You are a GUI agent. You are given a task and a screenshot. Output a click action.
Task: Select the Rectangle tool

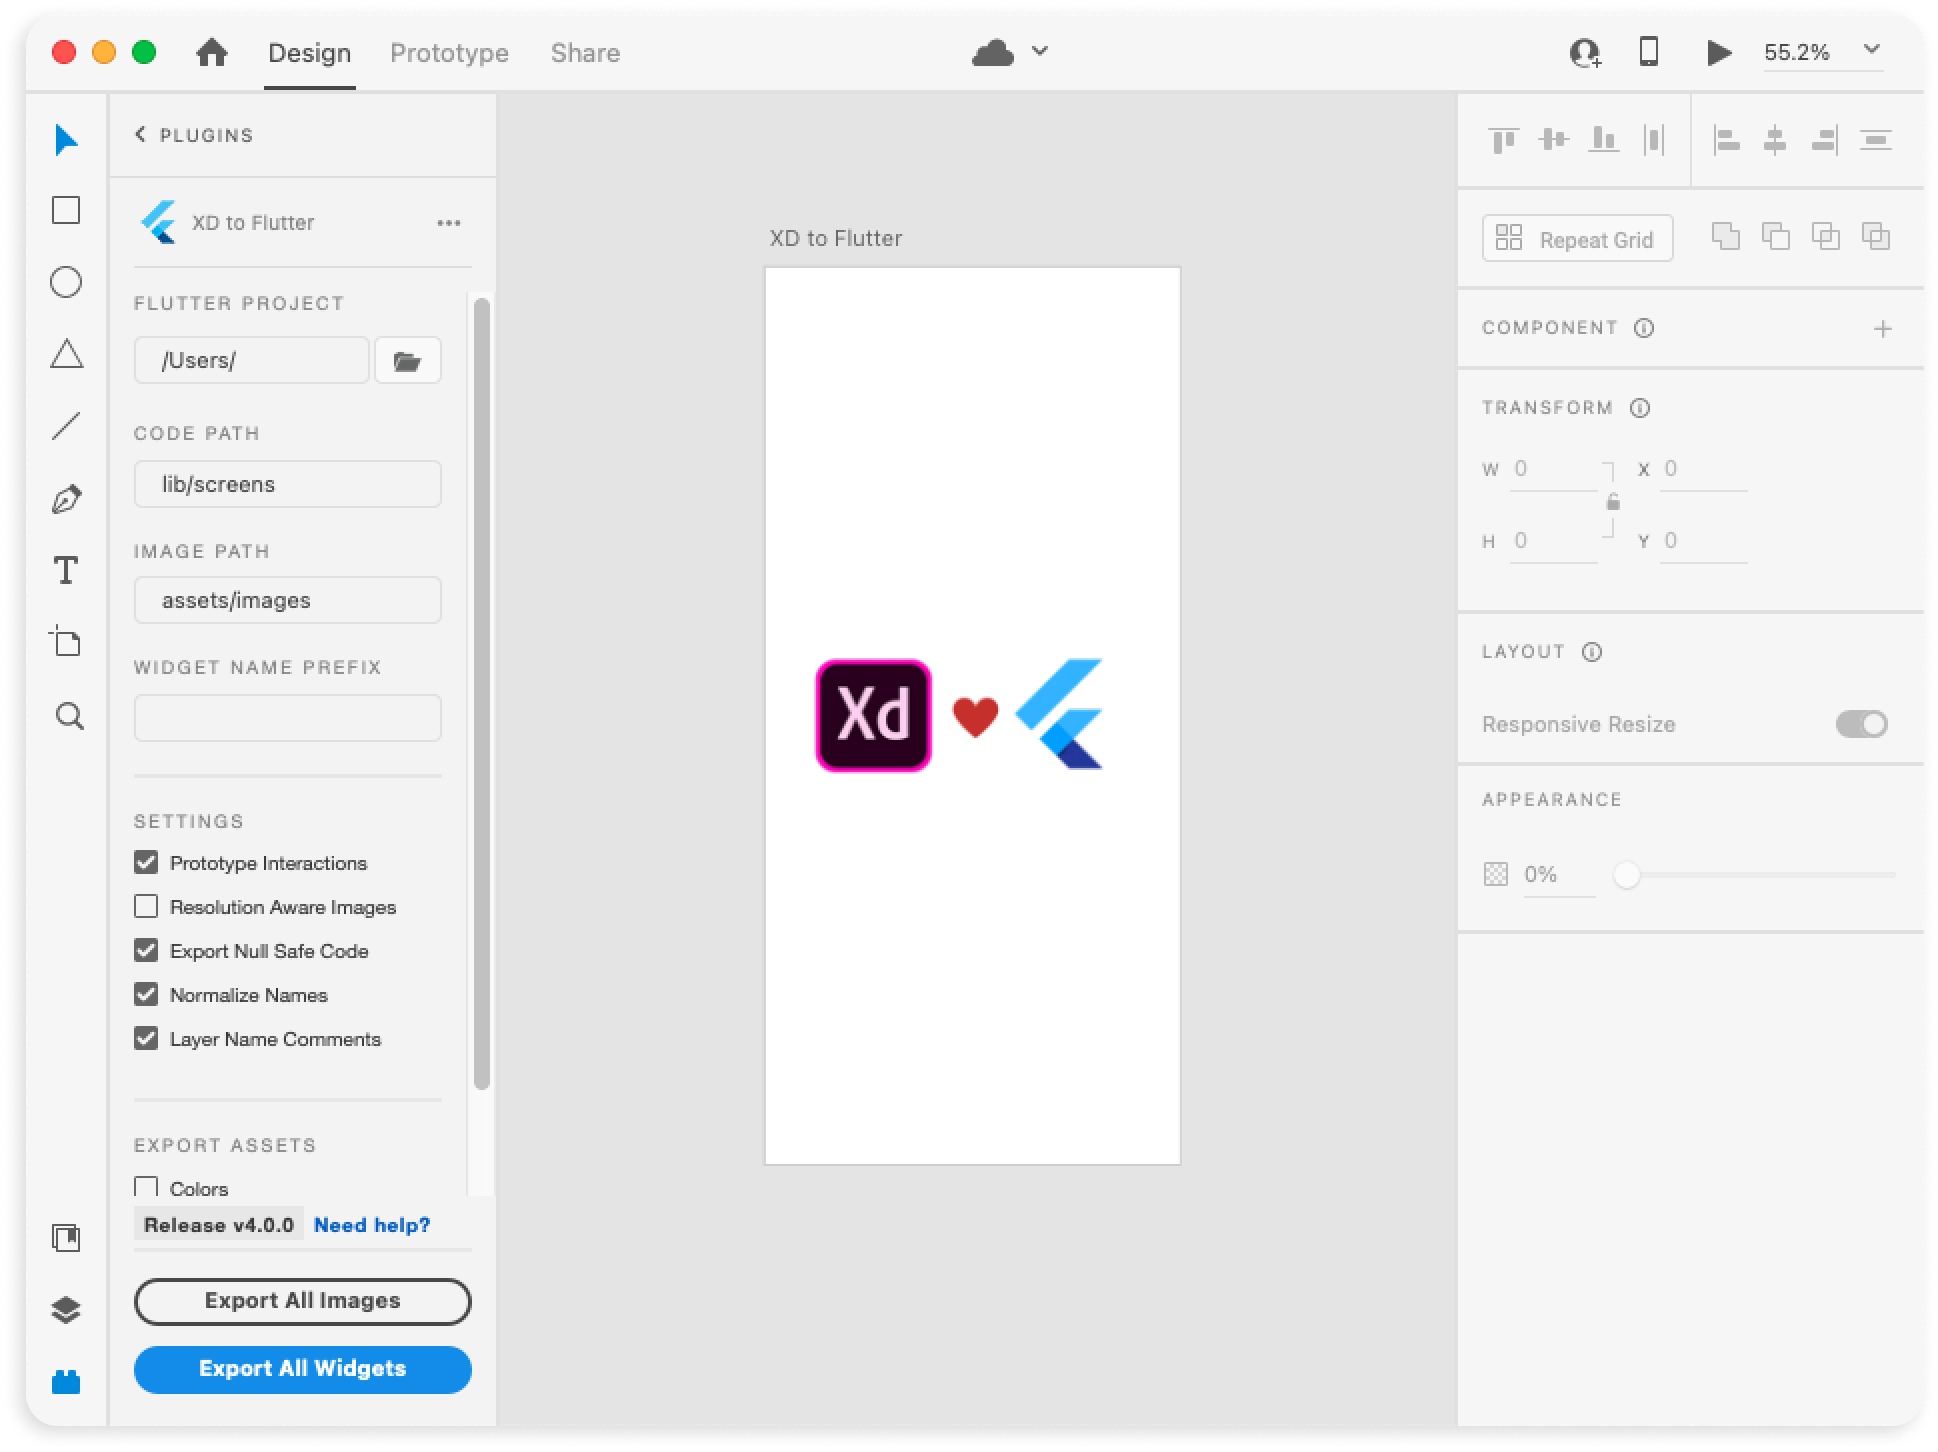click(x=66, y=210)
